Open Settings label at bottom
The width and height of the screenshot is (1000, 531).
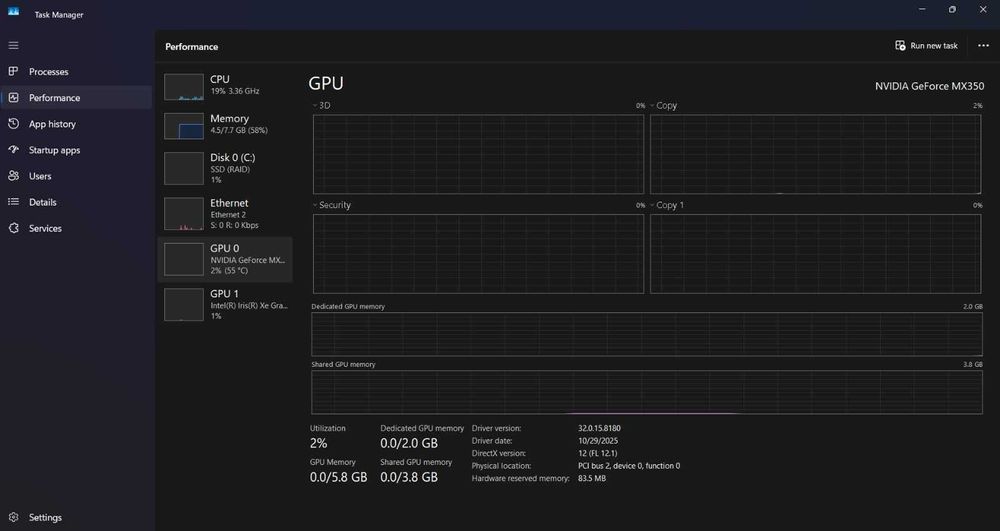[x=45, y=518]
